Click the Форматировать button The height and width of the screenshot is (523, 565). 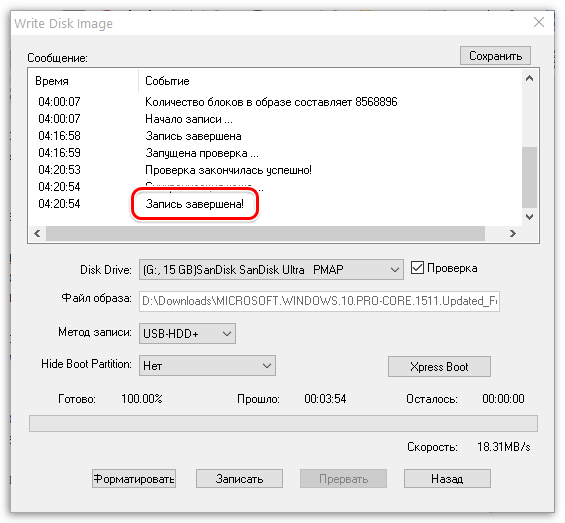pyautogui.click(x=134, y=479)
